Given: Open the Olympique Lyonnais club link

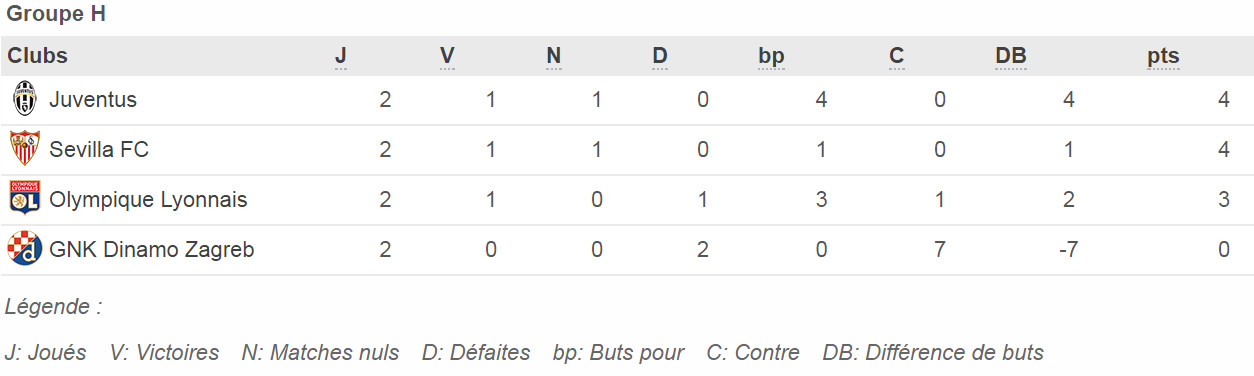Looking at the screenshot, I should [148, 200].
